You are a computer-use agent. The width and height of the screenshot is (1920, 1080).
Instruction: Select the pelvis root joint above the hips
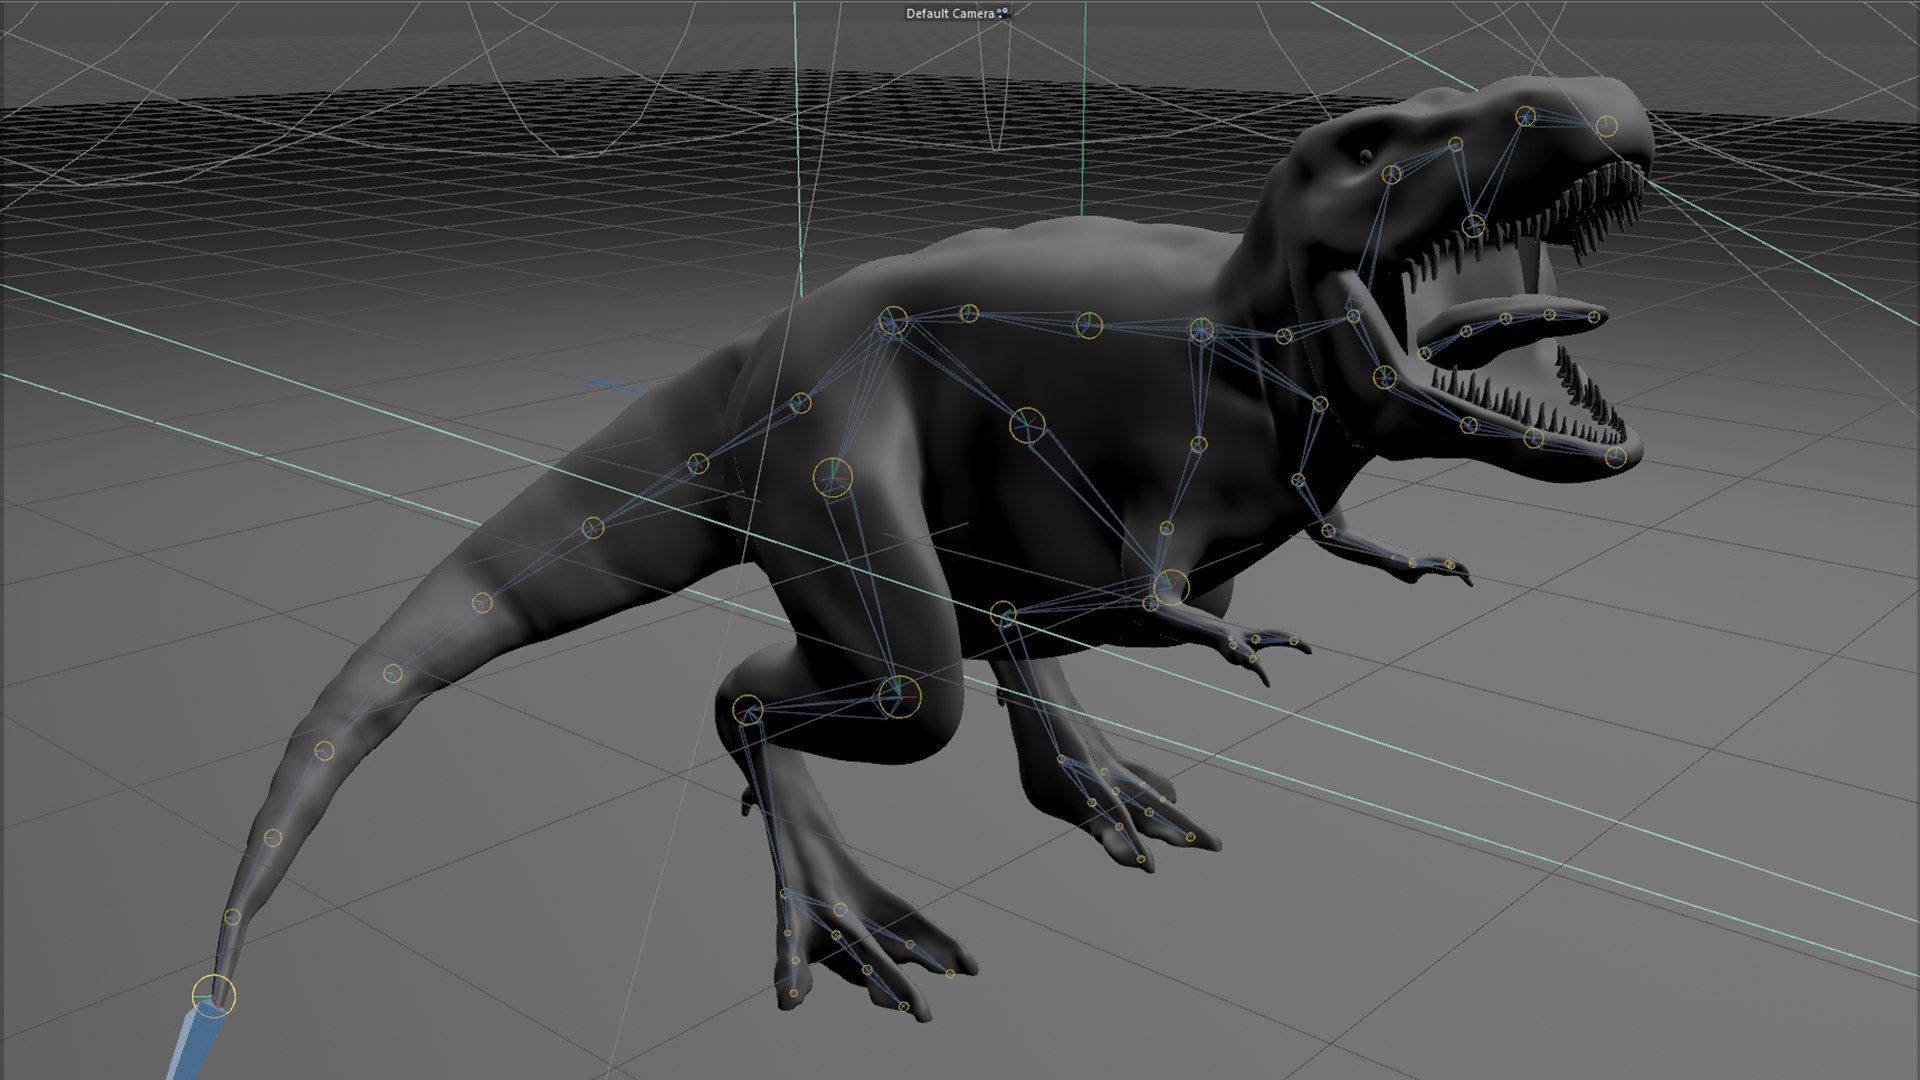(893, 321)
